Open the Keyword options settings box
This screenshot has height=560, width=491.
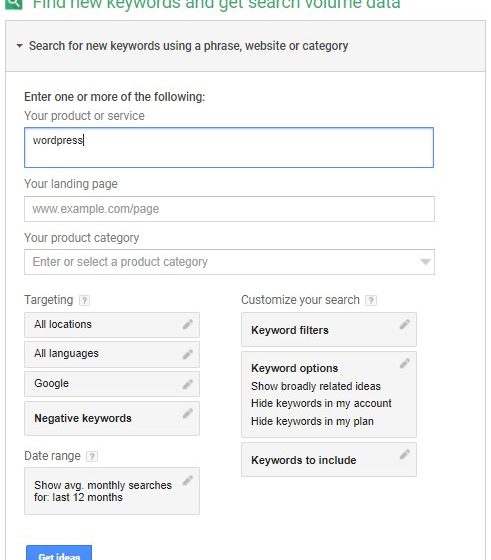329,395
